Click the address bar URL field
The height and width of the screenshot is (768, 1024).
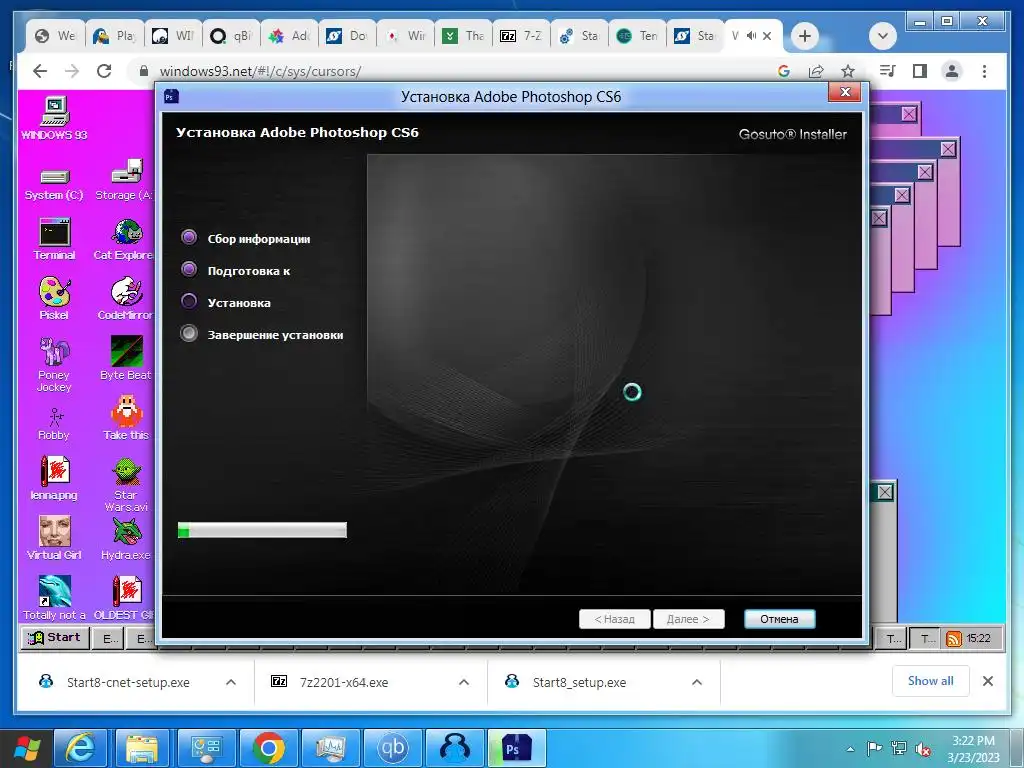click(457, 71)
